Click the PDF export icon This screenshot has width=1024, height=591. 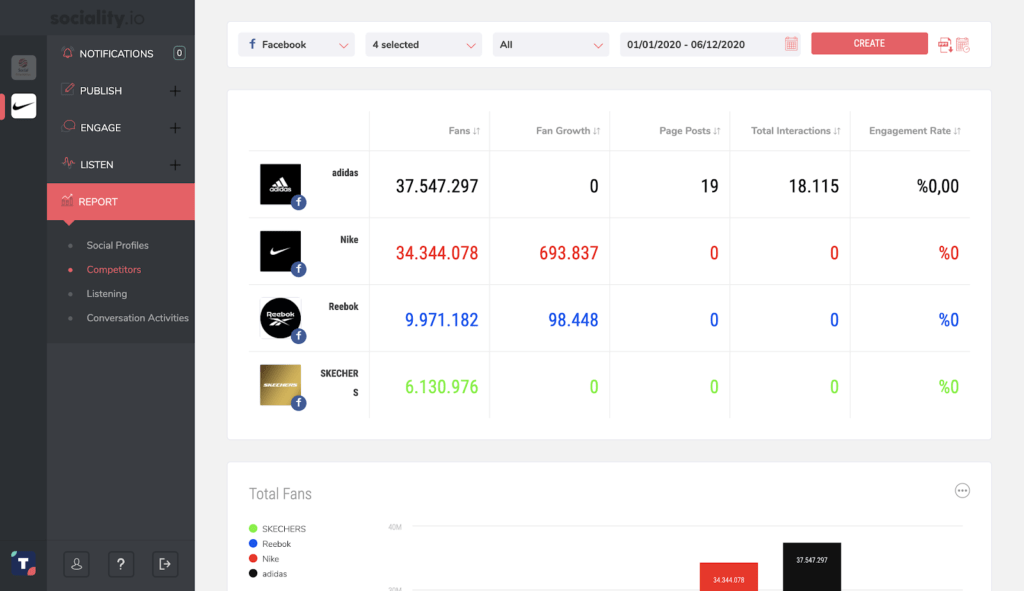[x=945, y=44]
